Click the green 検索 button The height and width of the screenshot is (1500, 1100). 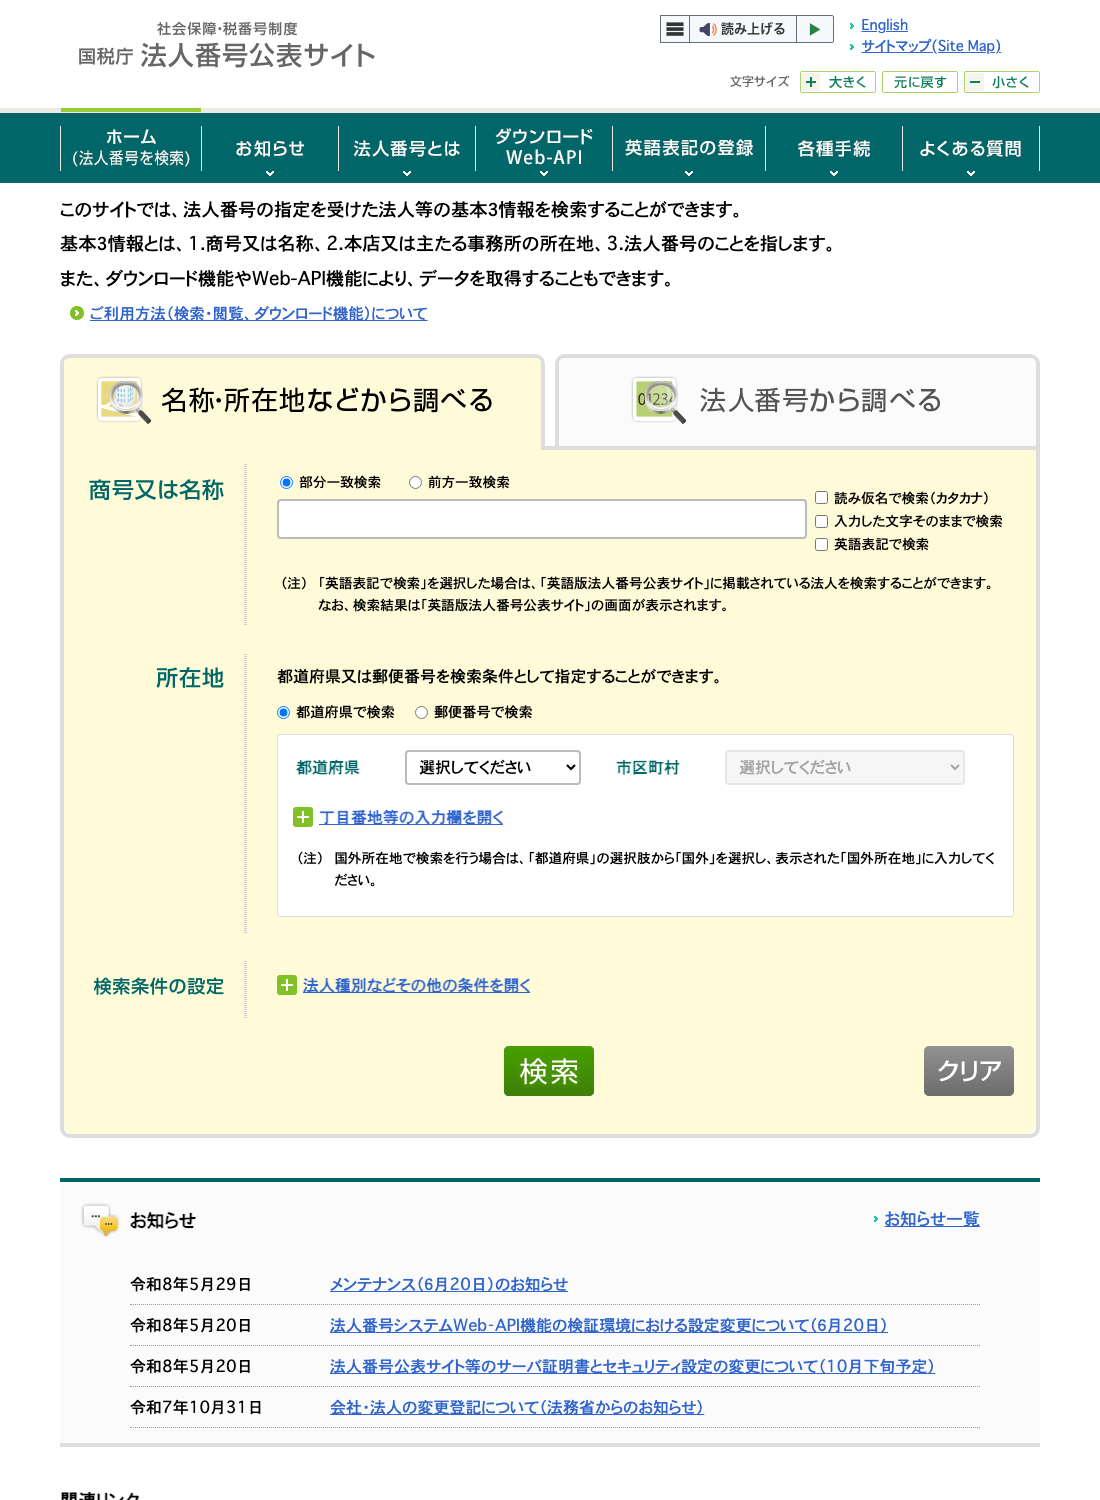549,1071
